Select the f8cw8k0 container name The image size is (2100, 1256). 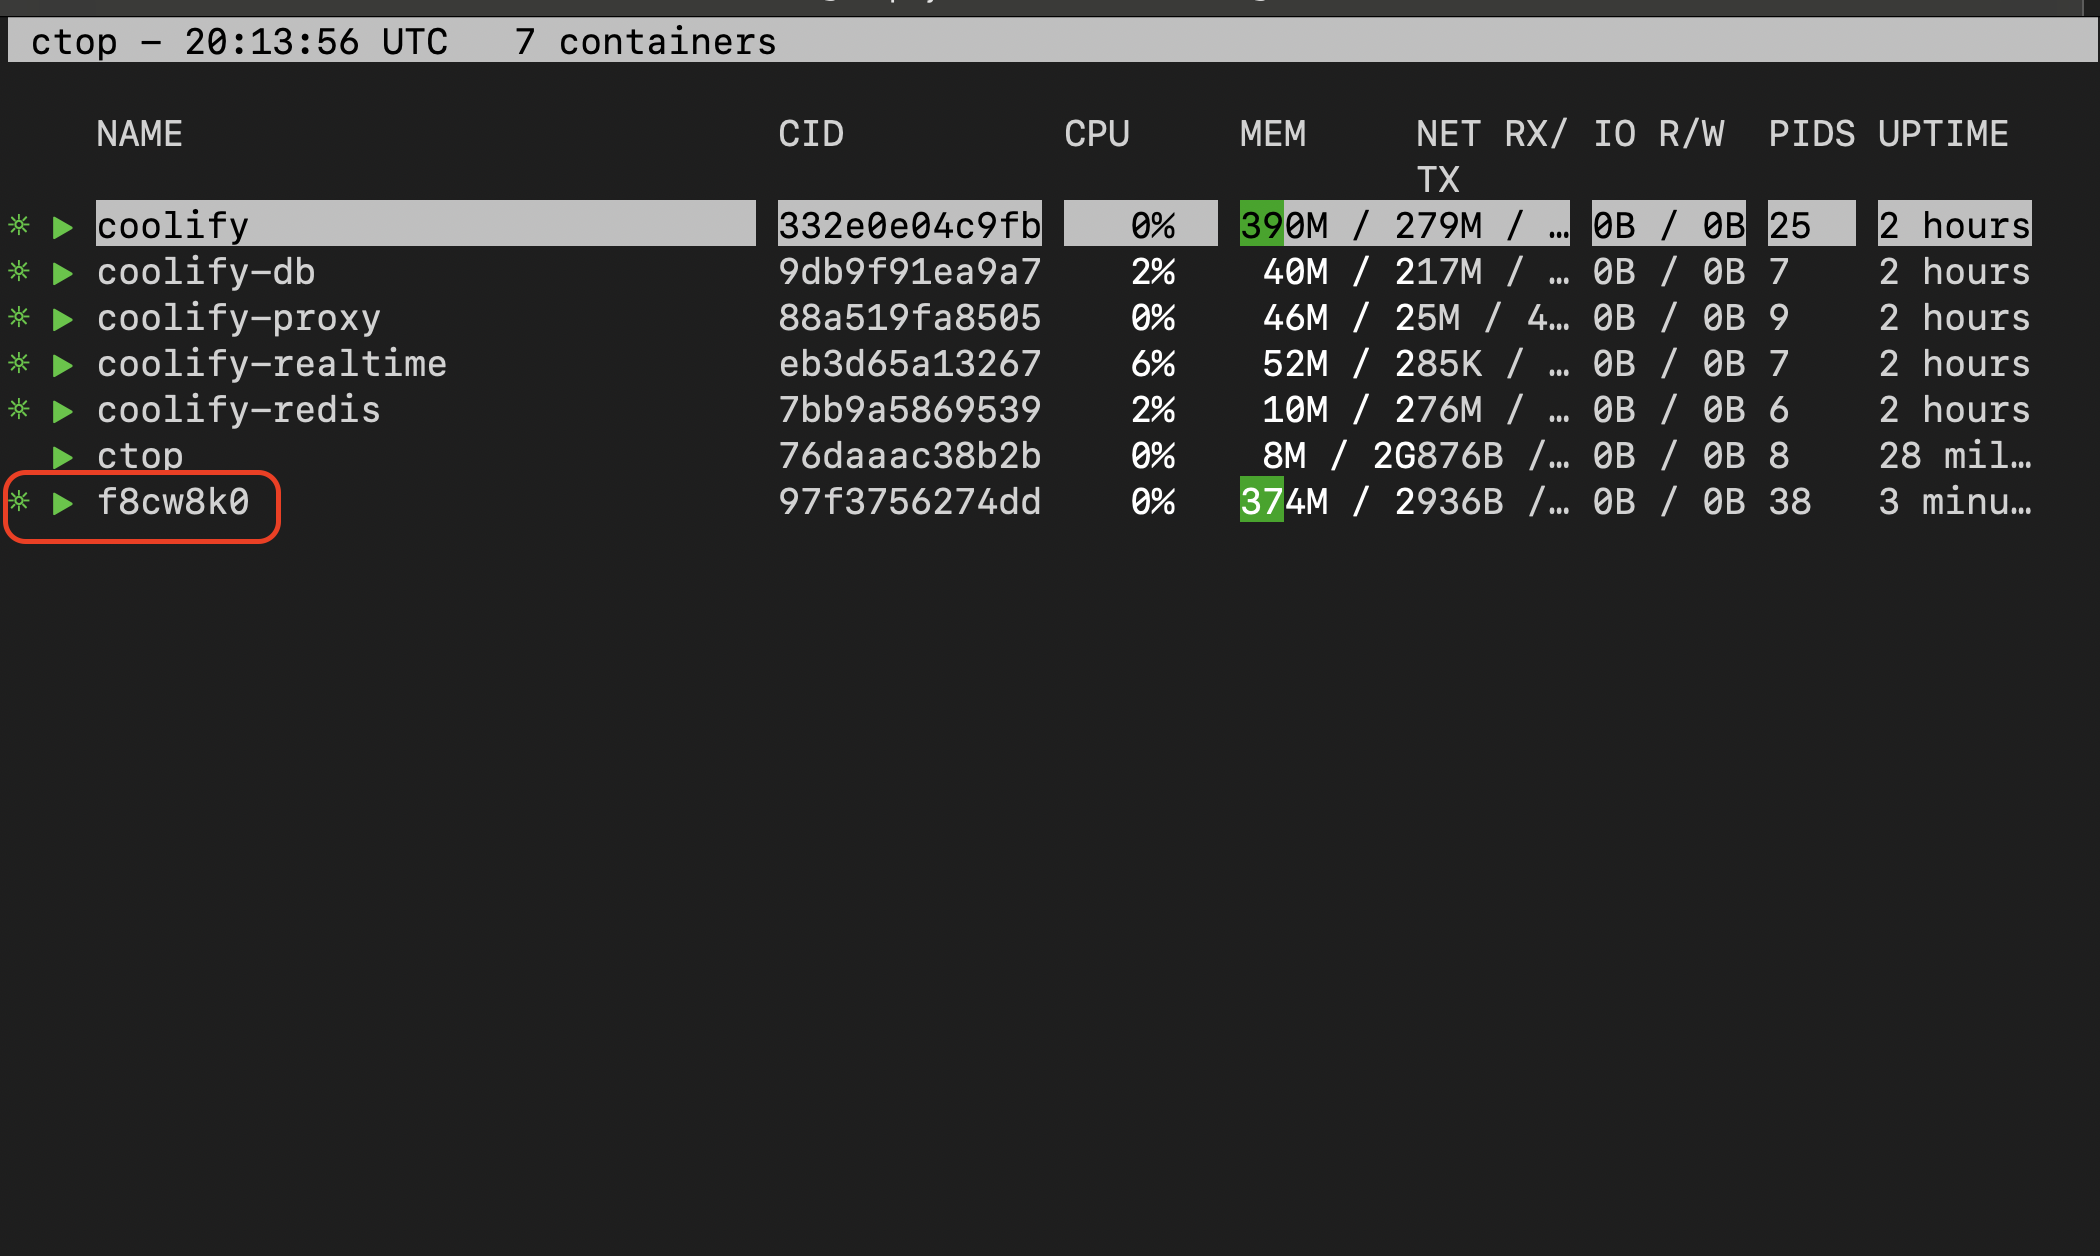(x=173, y=502)
